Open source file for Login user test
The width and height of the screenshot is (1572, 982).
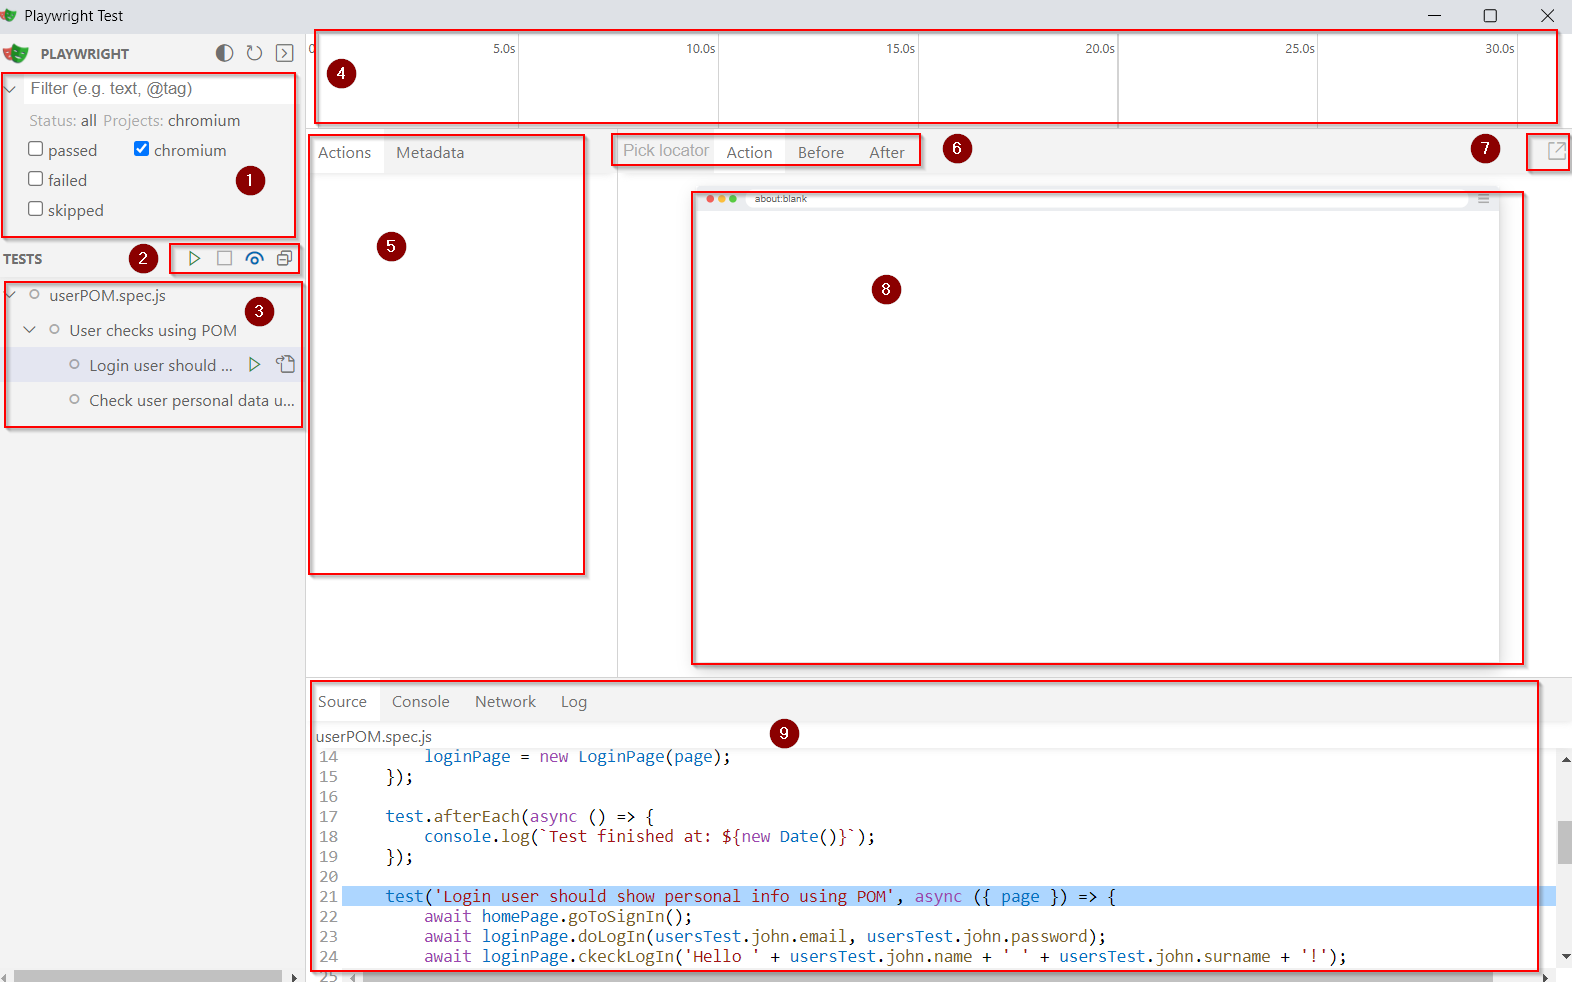[286, 365]
